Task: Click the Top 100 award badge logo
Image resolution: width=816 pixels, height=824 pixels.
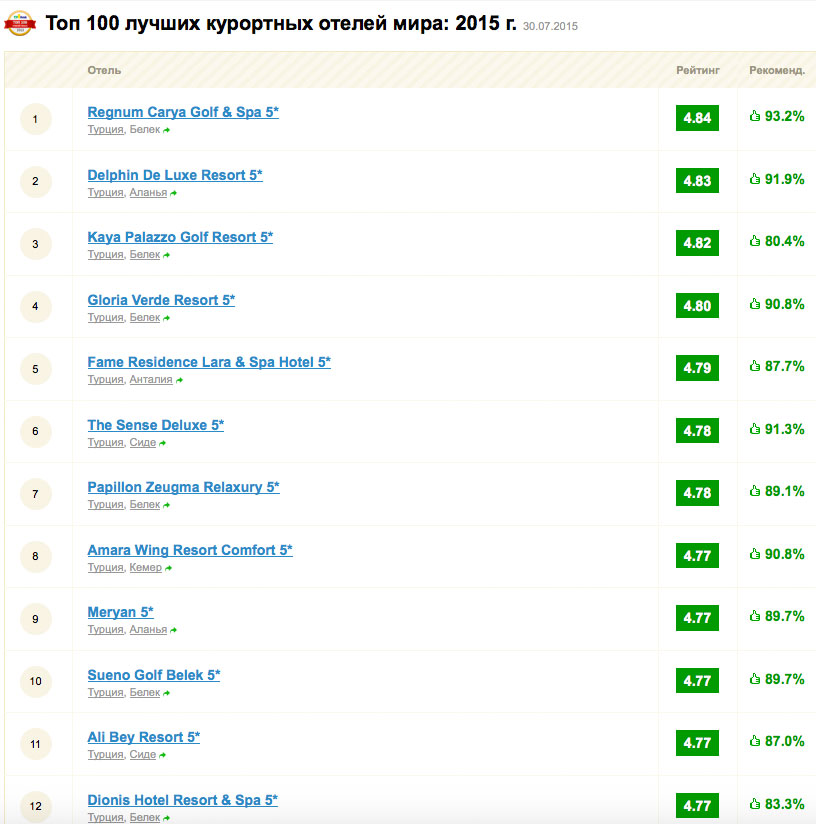Action: point(20,24)
